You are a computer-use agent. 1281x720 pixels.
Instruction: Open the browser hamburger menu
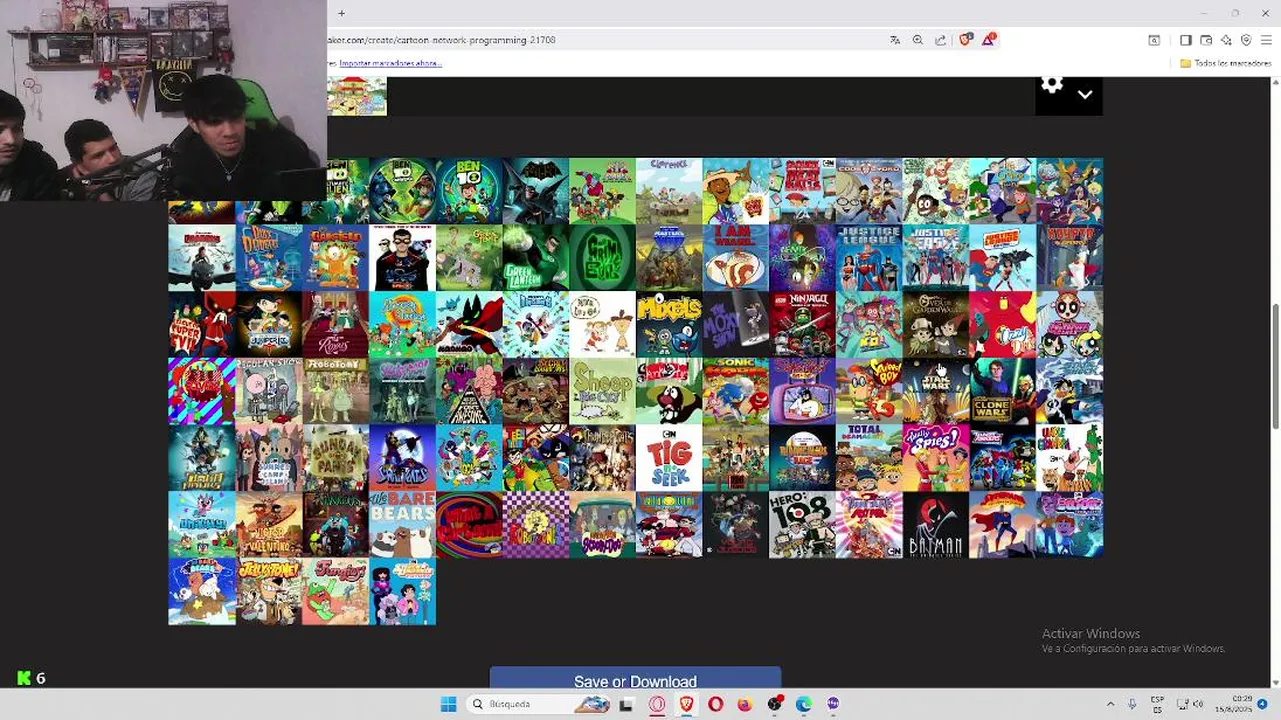pos(1266,40)
